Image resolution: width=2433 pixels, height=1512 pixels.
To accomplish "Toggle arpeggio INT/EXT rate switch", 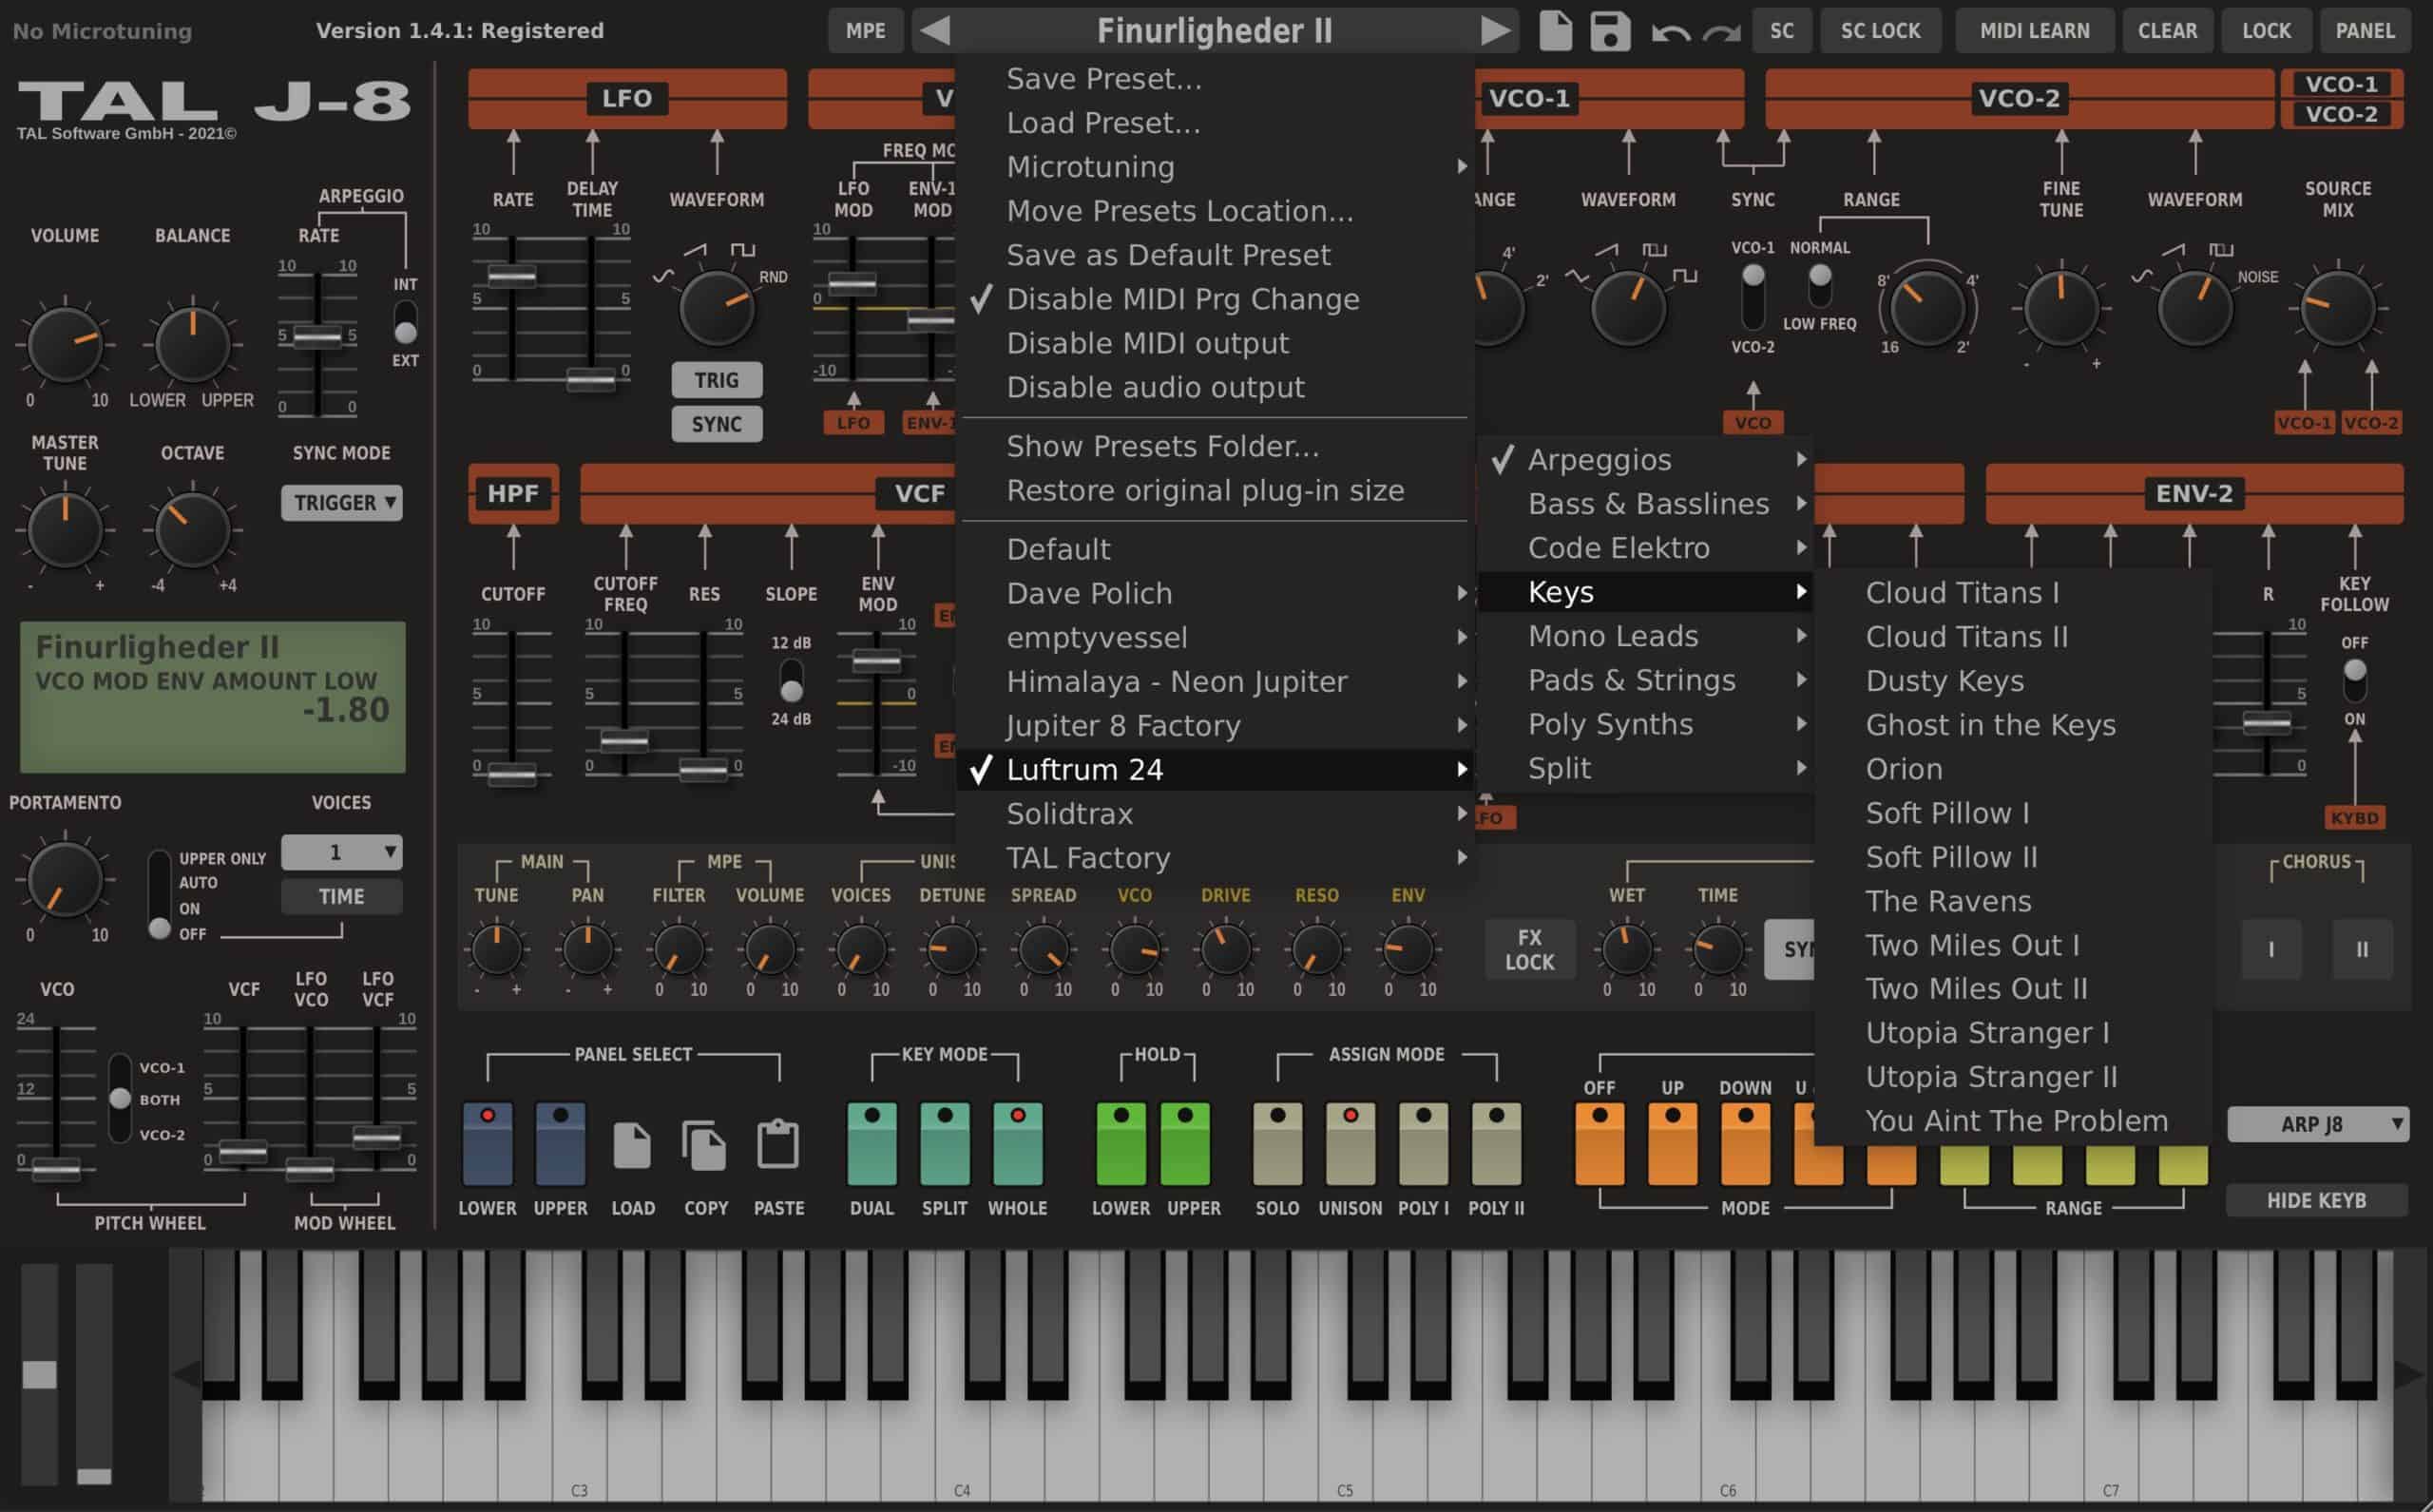I will 405,322.
